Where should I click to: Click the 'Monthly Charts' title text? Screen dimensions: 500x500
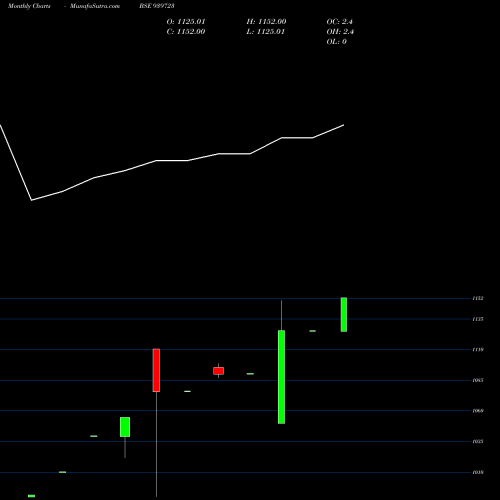point(29,6)
